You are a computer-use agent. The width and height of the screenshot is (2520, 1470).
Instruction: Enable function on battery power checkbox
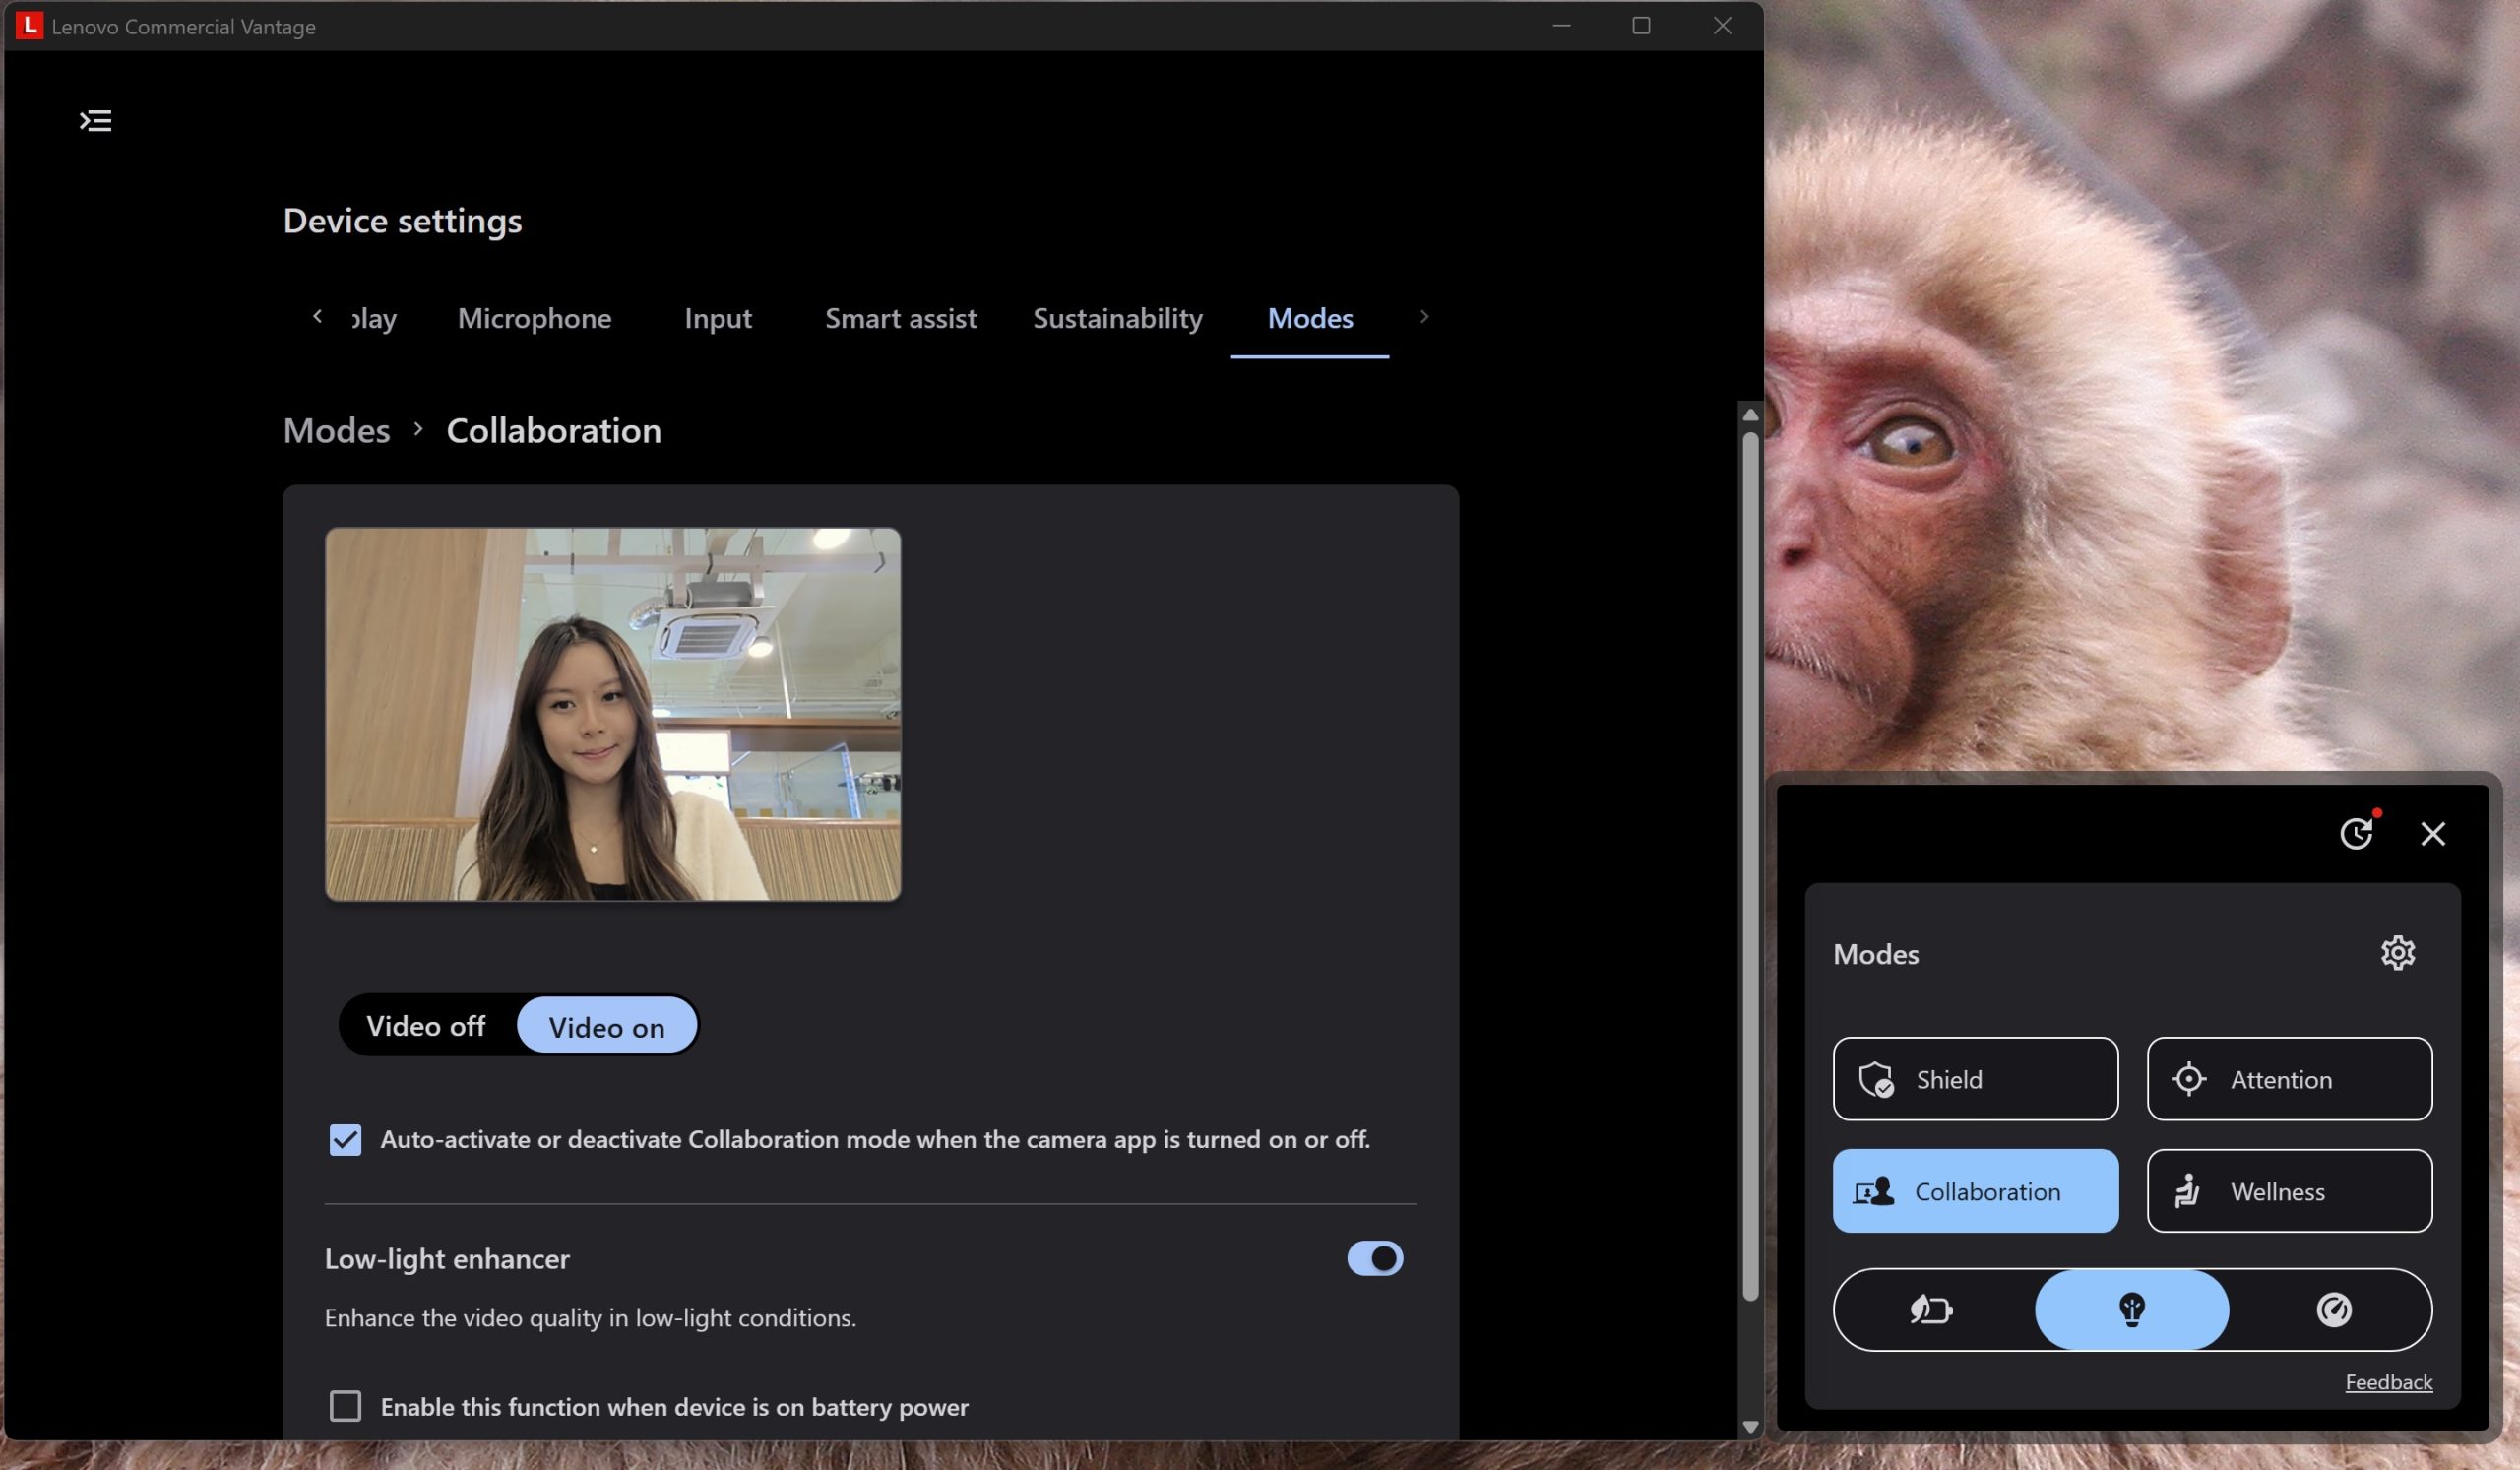coord(345,1406)
